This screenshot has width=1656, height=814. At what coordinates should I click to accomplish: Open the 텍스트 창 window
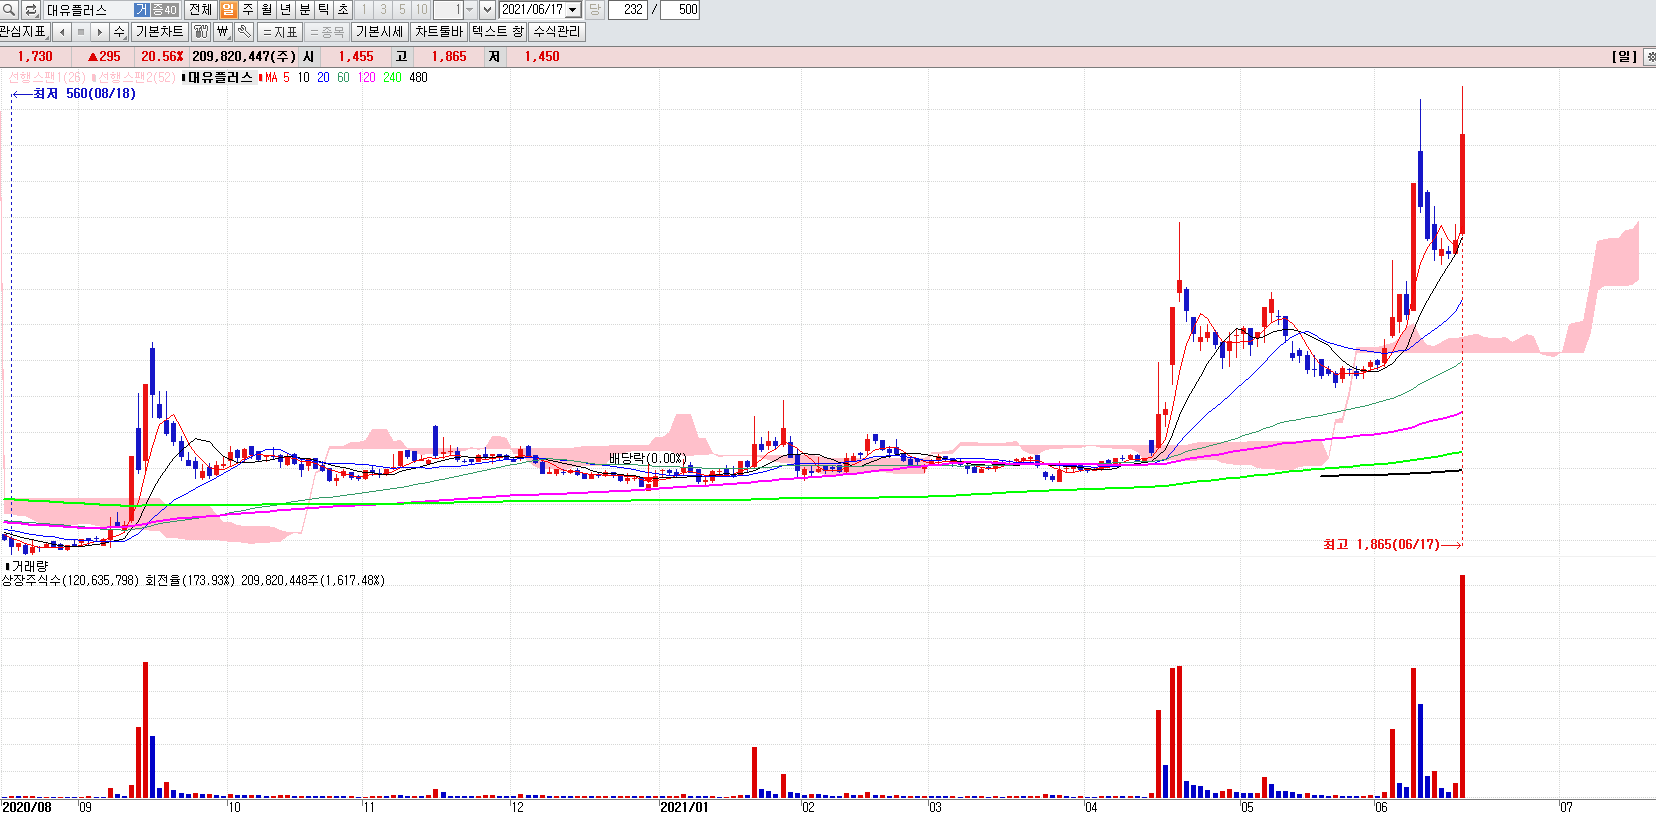click(x=497, y=32)
